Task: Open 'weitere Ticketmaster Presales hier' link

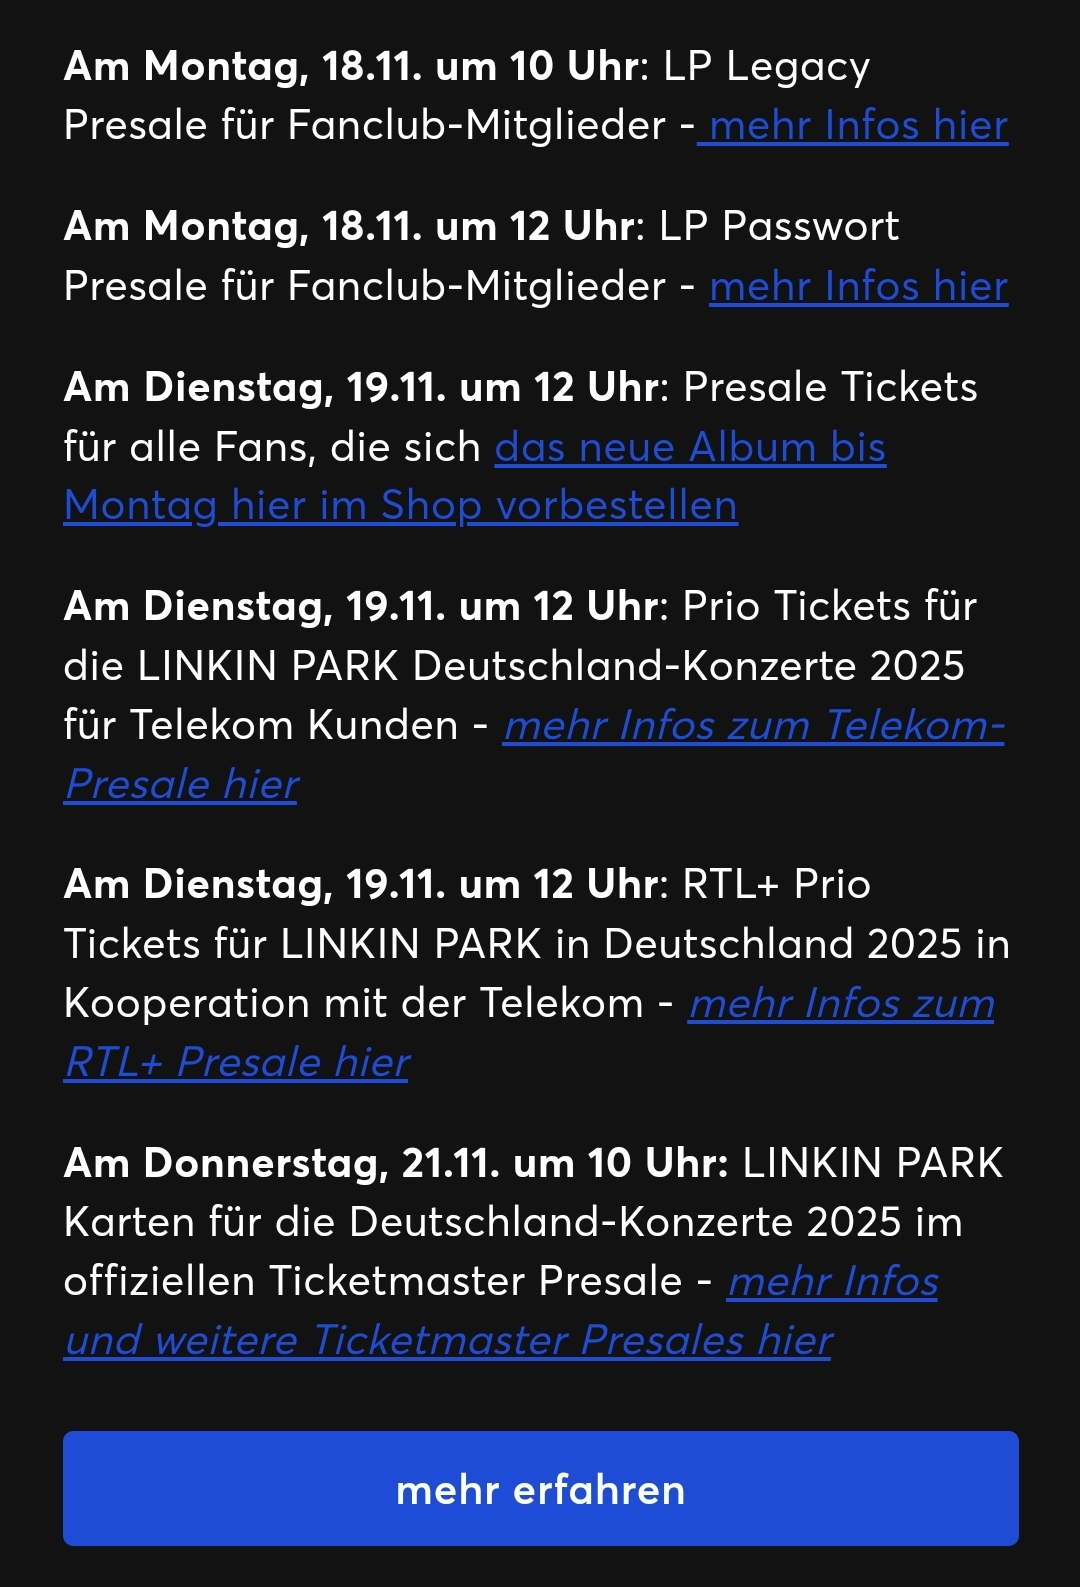Action: pyautogui.click(x=493, y=1341)
